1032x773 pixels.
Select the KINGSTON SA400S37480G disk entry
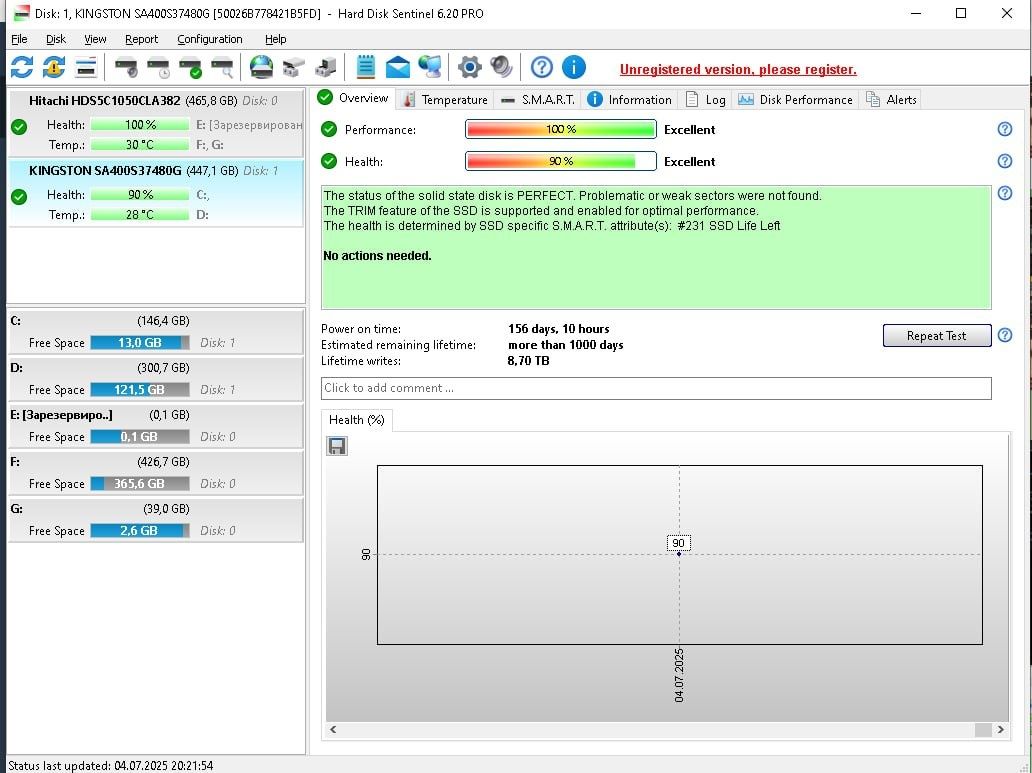click(156, 193)
